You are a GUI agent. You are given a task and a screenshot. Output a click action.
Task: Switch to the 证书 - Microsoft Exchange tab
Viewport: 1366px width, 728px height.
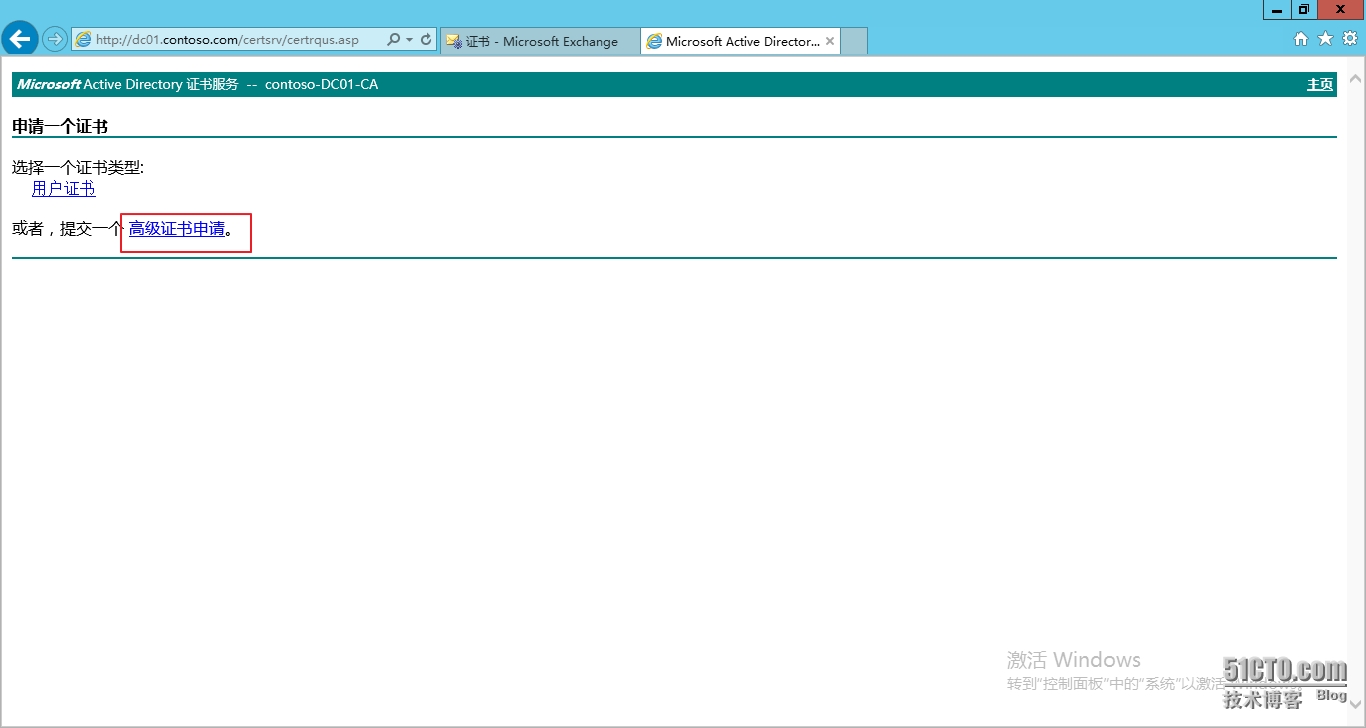coord(540,41)
